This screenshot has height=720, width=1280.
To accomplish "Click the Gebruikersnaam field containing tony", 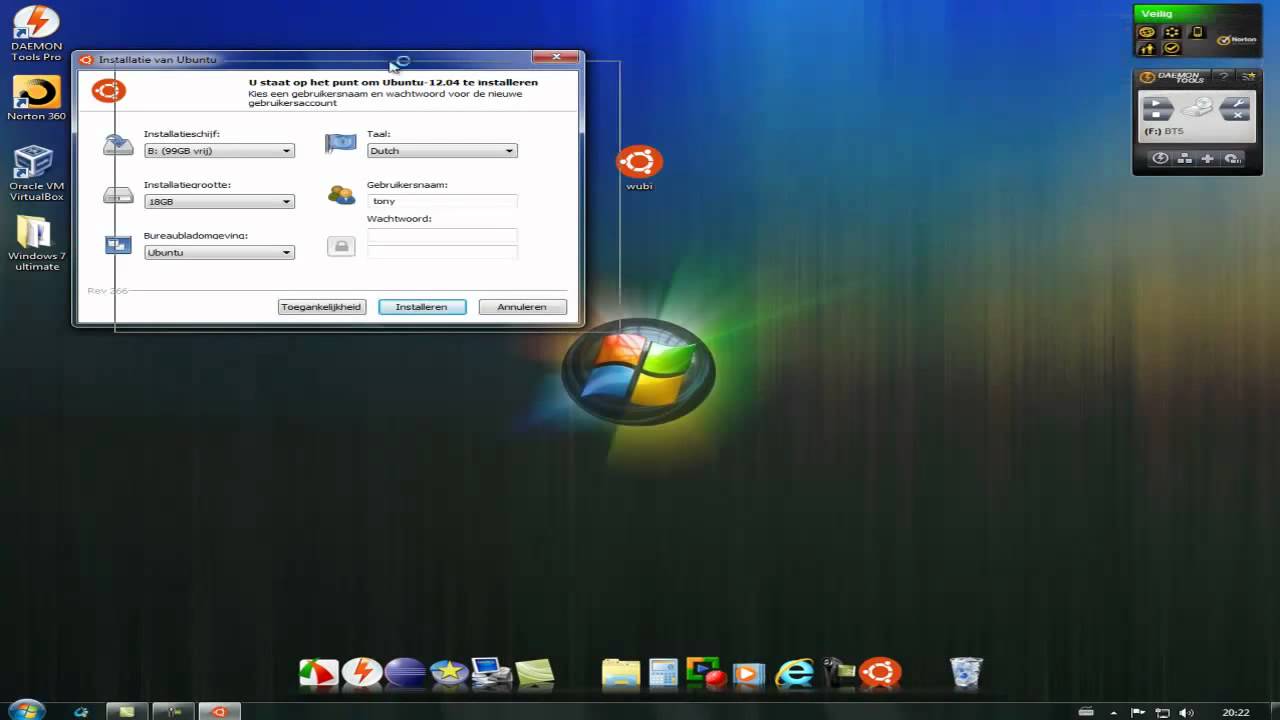I will [442, 201].
